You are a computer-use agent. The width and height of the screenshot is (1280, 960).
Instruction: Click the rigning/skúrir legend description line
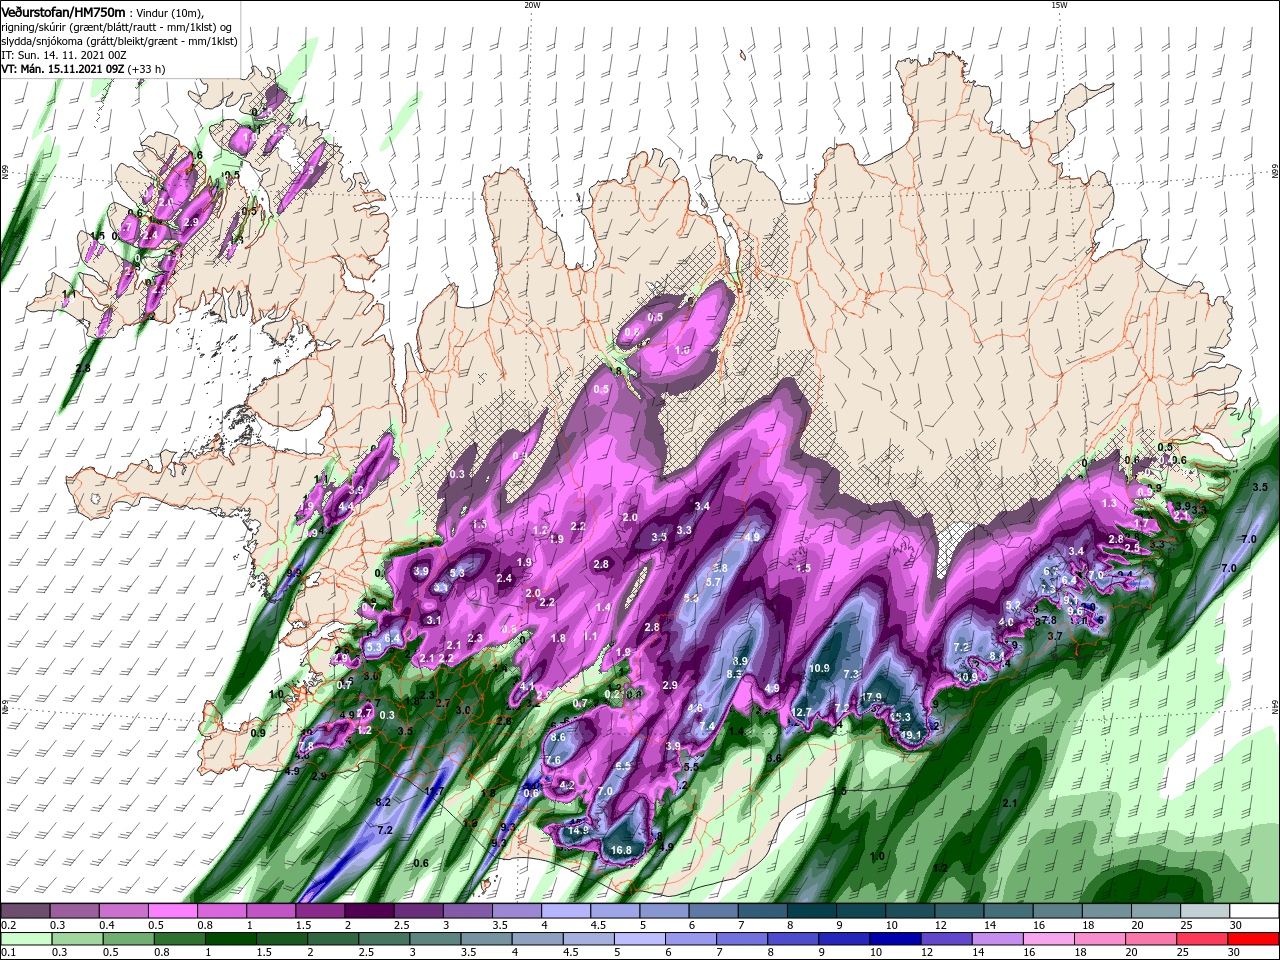point(117,27)
